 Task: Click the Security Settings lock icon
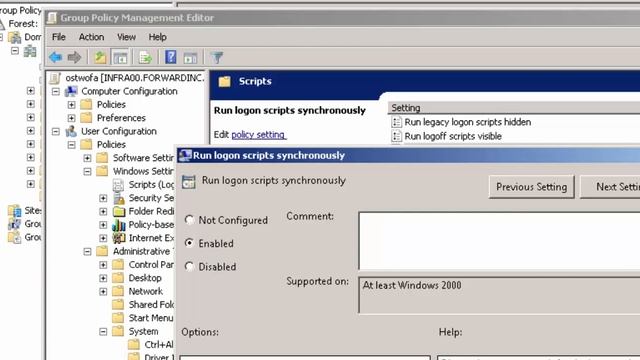click(x=119, y=198)
